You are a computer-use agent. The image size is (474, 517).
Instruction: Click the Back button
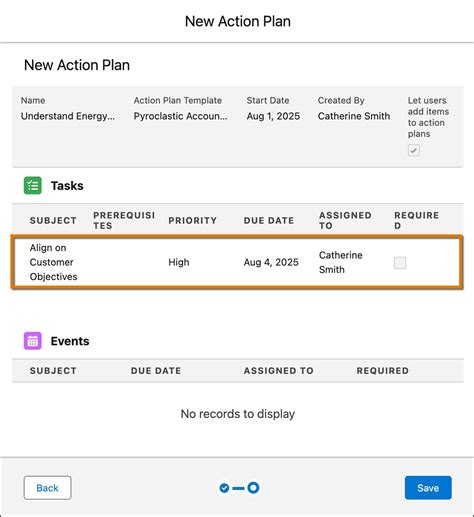point(47,488)
